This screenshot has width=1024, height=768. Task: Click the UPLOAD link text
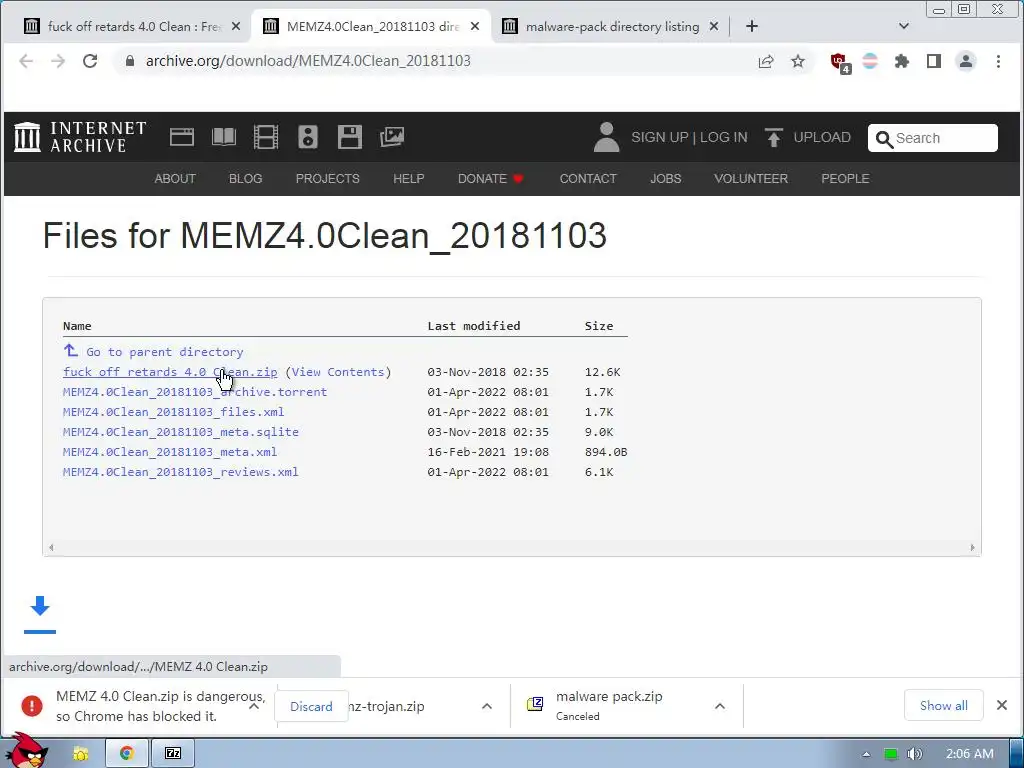(822, 137)
